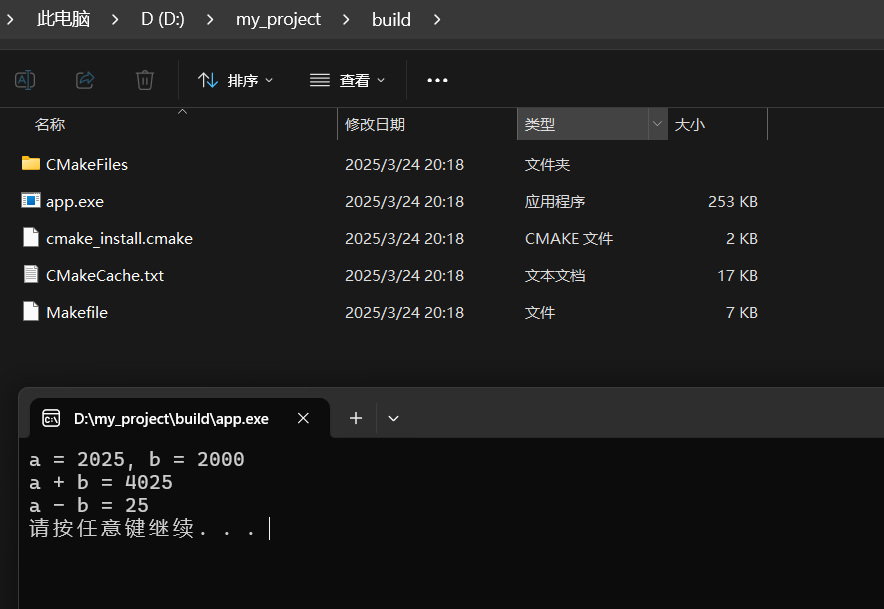Expand chevron after 此电脑 breadcrumb
This screenshot has height=609, width=884.
(x=115, y=20)
